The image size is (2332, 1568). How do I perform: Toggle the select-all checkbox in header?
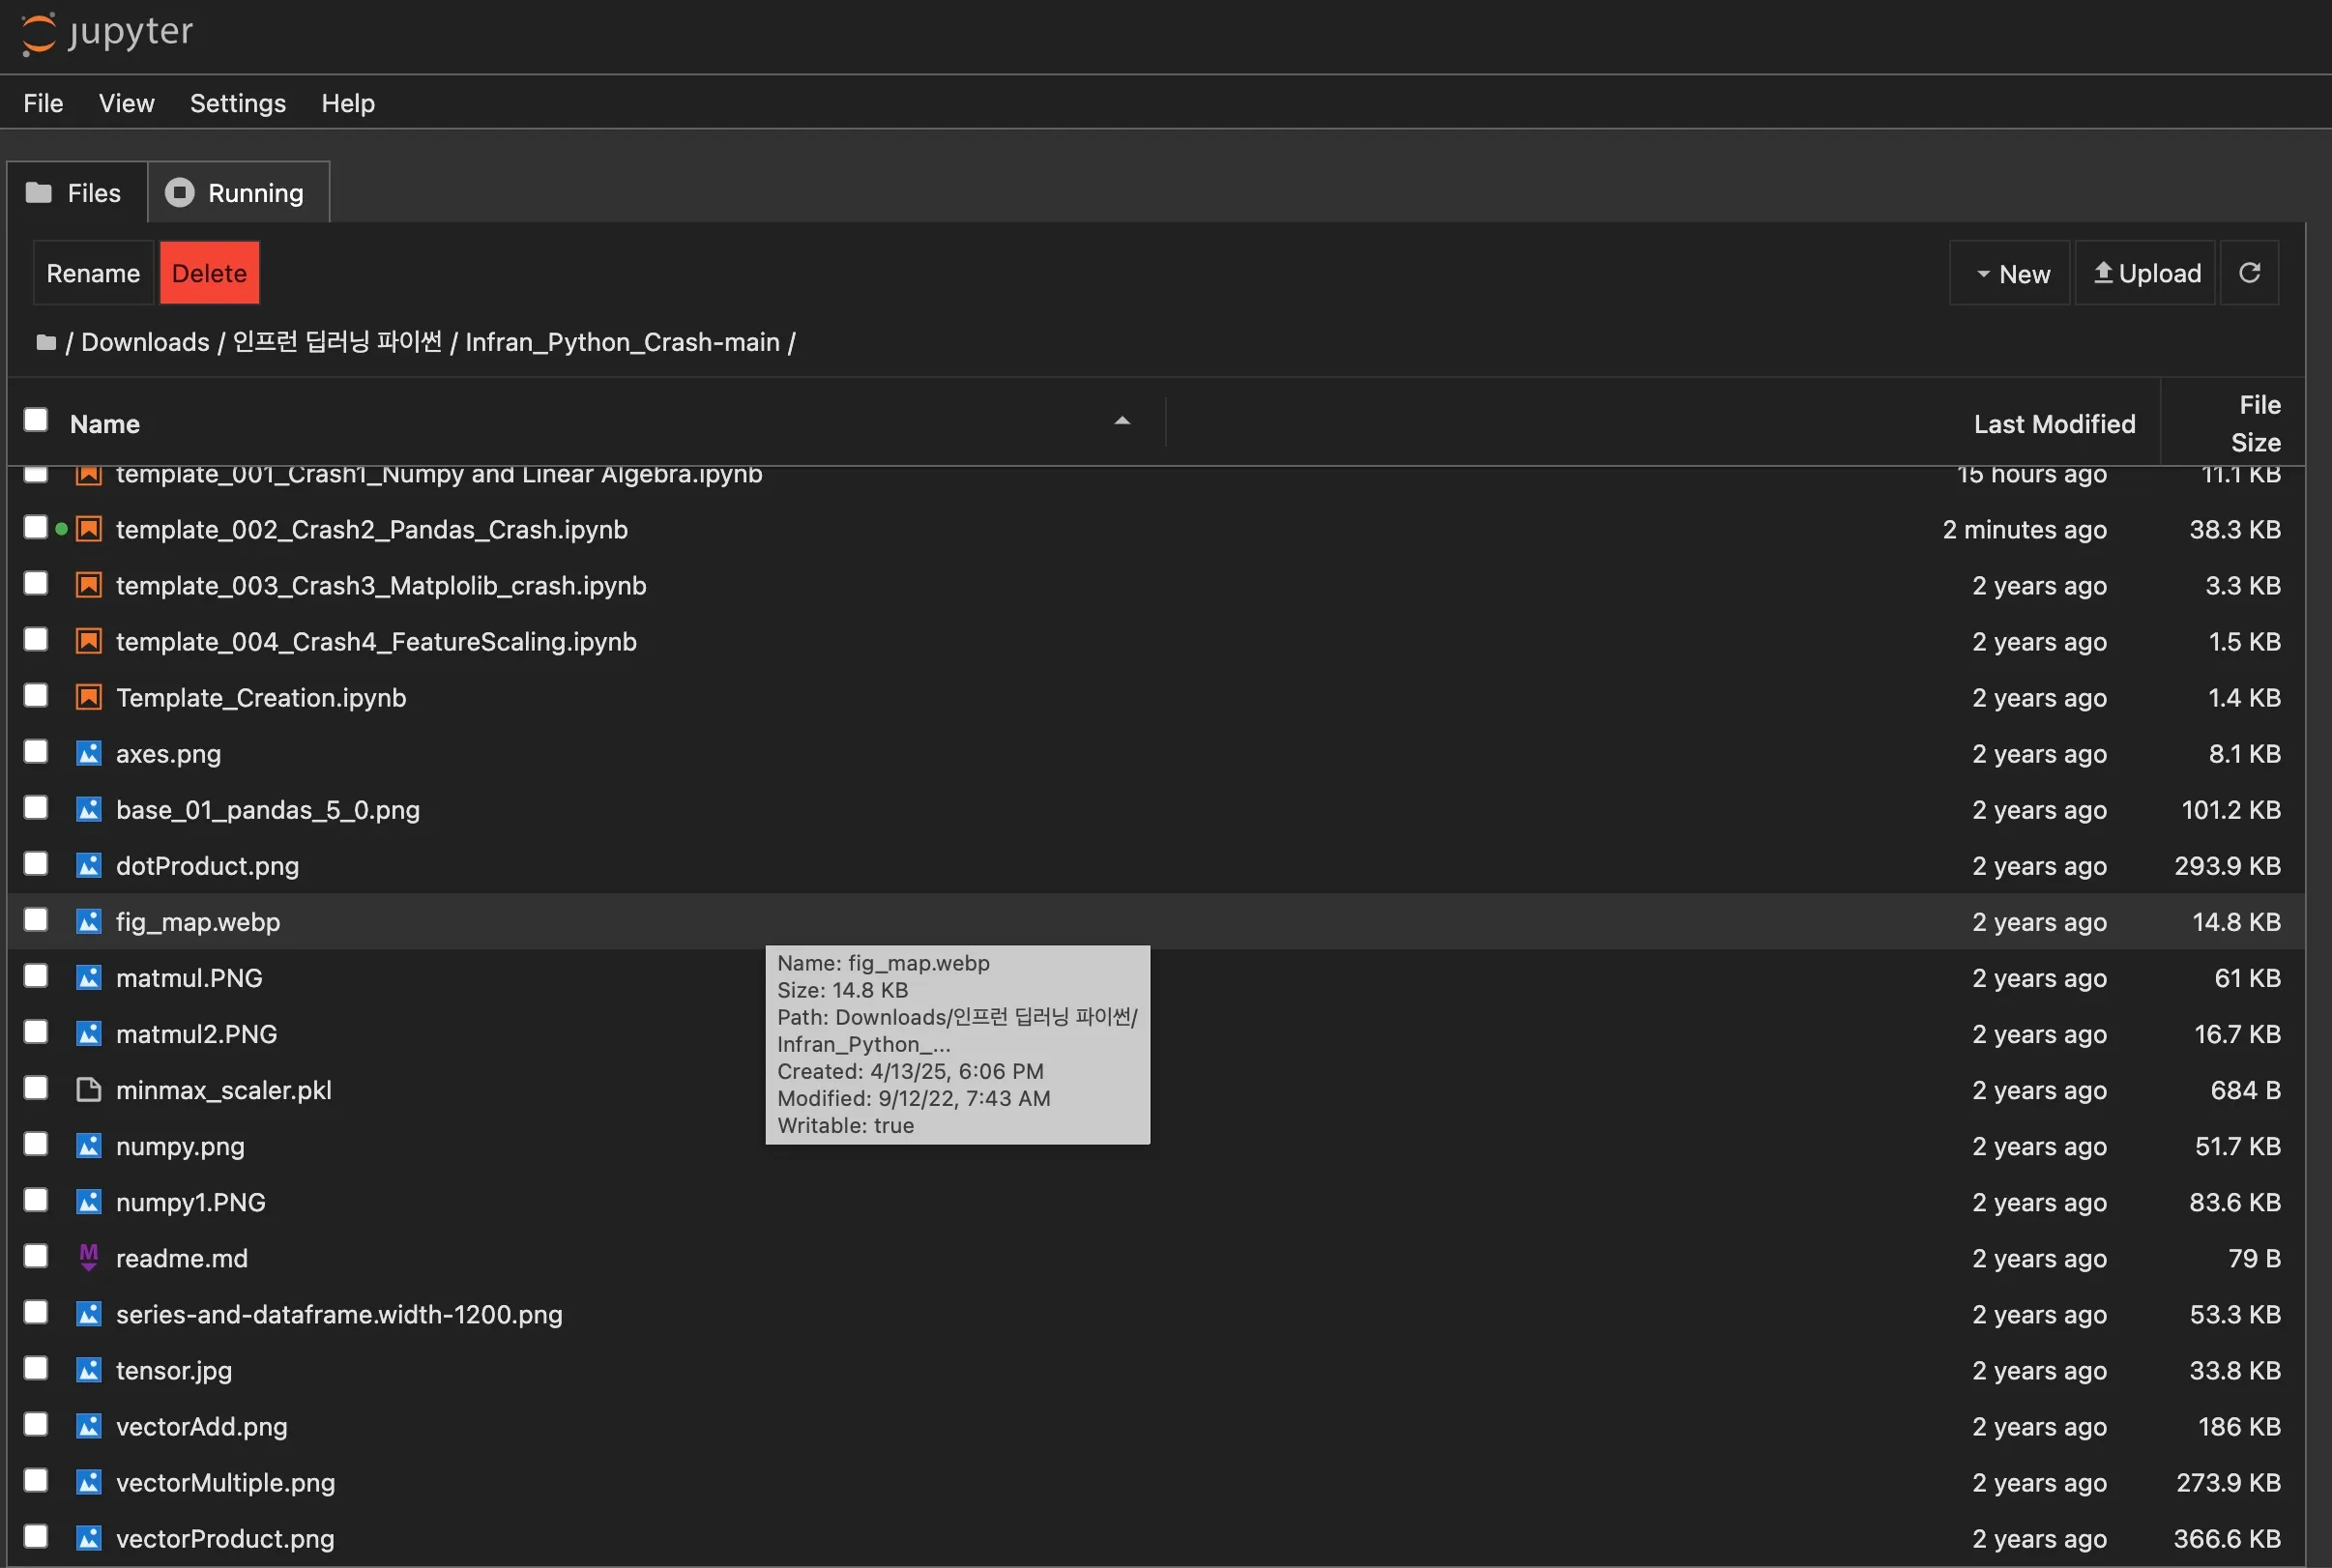36,420
